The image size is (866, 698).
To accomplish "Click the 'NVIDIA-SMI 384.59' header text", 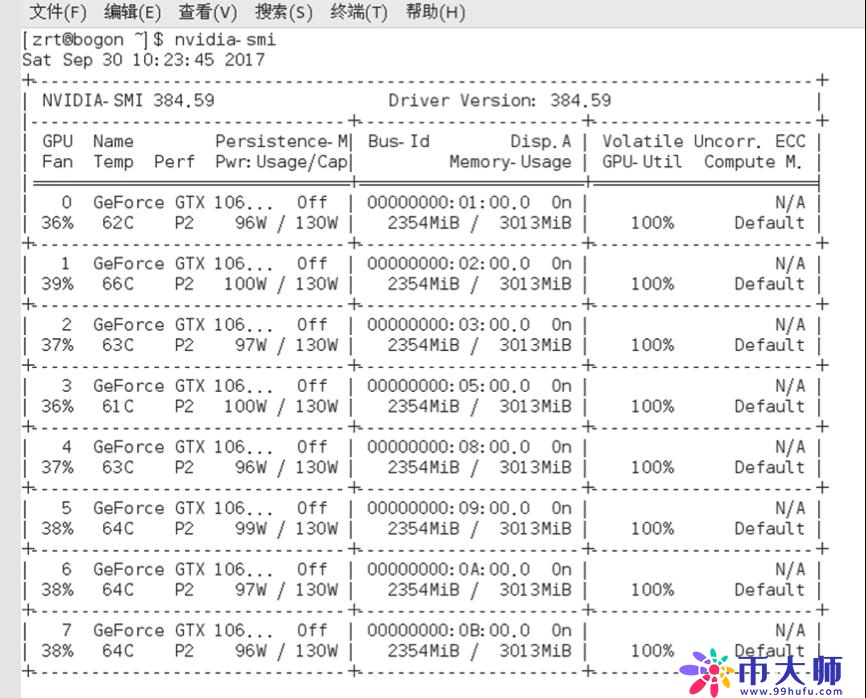I will (x=128, y=101).
